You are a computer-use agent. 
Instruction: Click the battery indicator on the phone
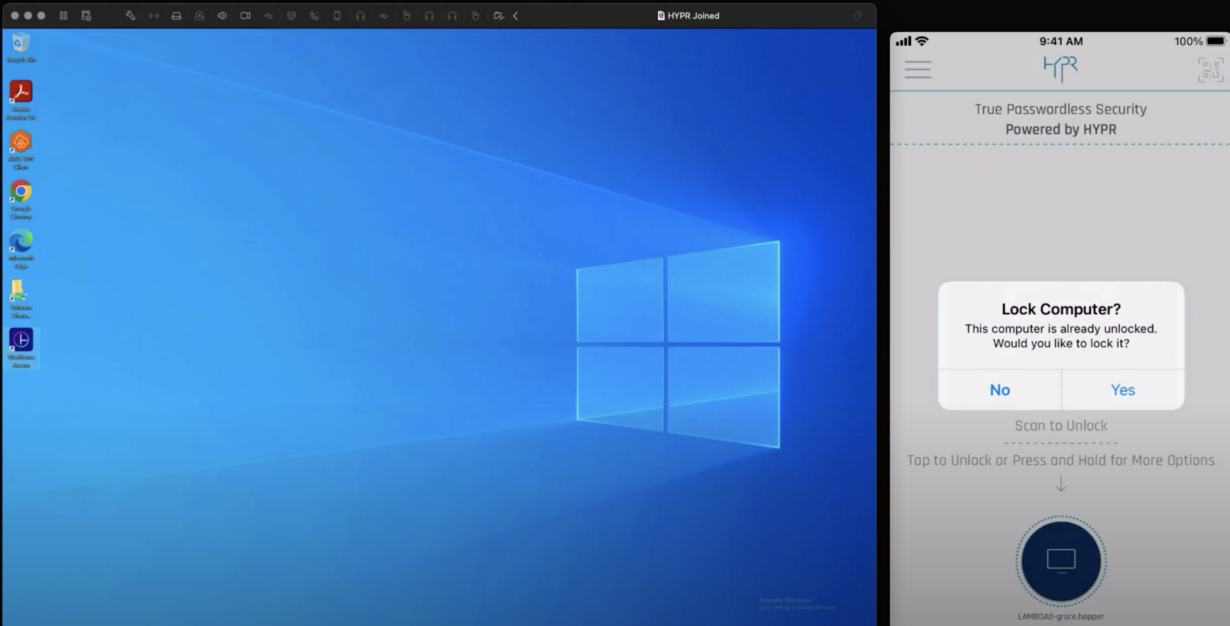pos(1214,41)
